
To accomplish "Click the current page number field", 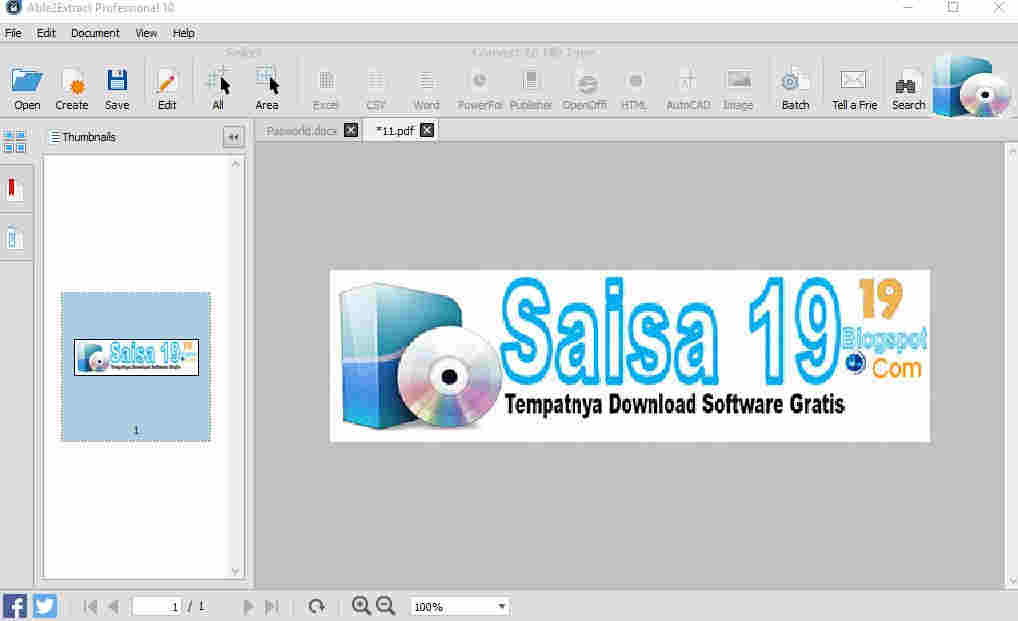I will pyautogui.click(x=156, y=607).
